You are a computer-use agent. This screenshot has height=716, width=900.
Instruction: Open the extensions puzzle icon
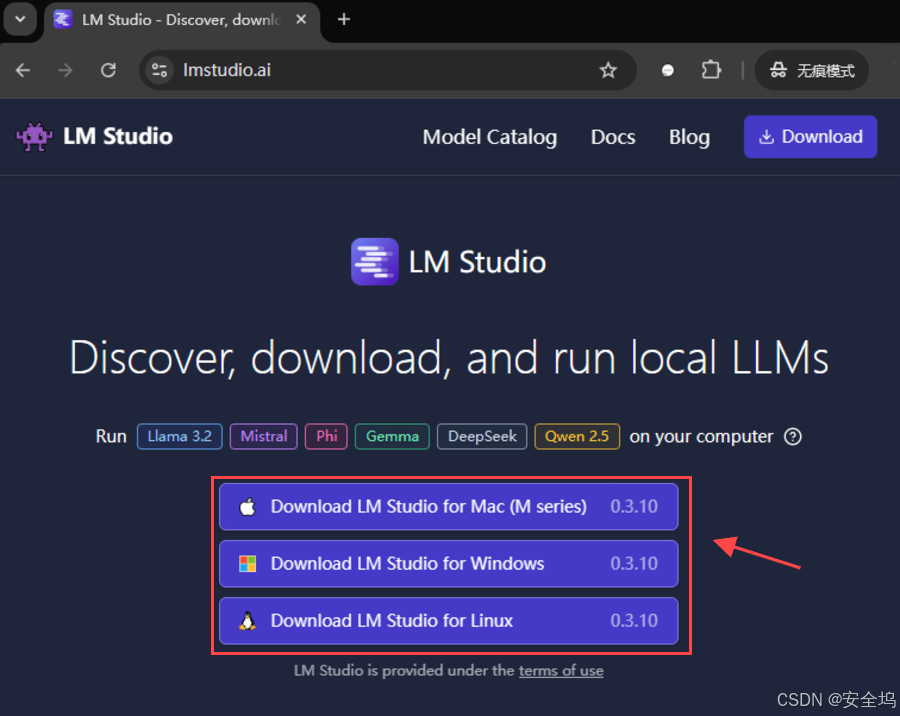711,70
